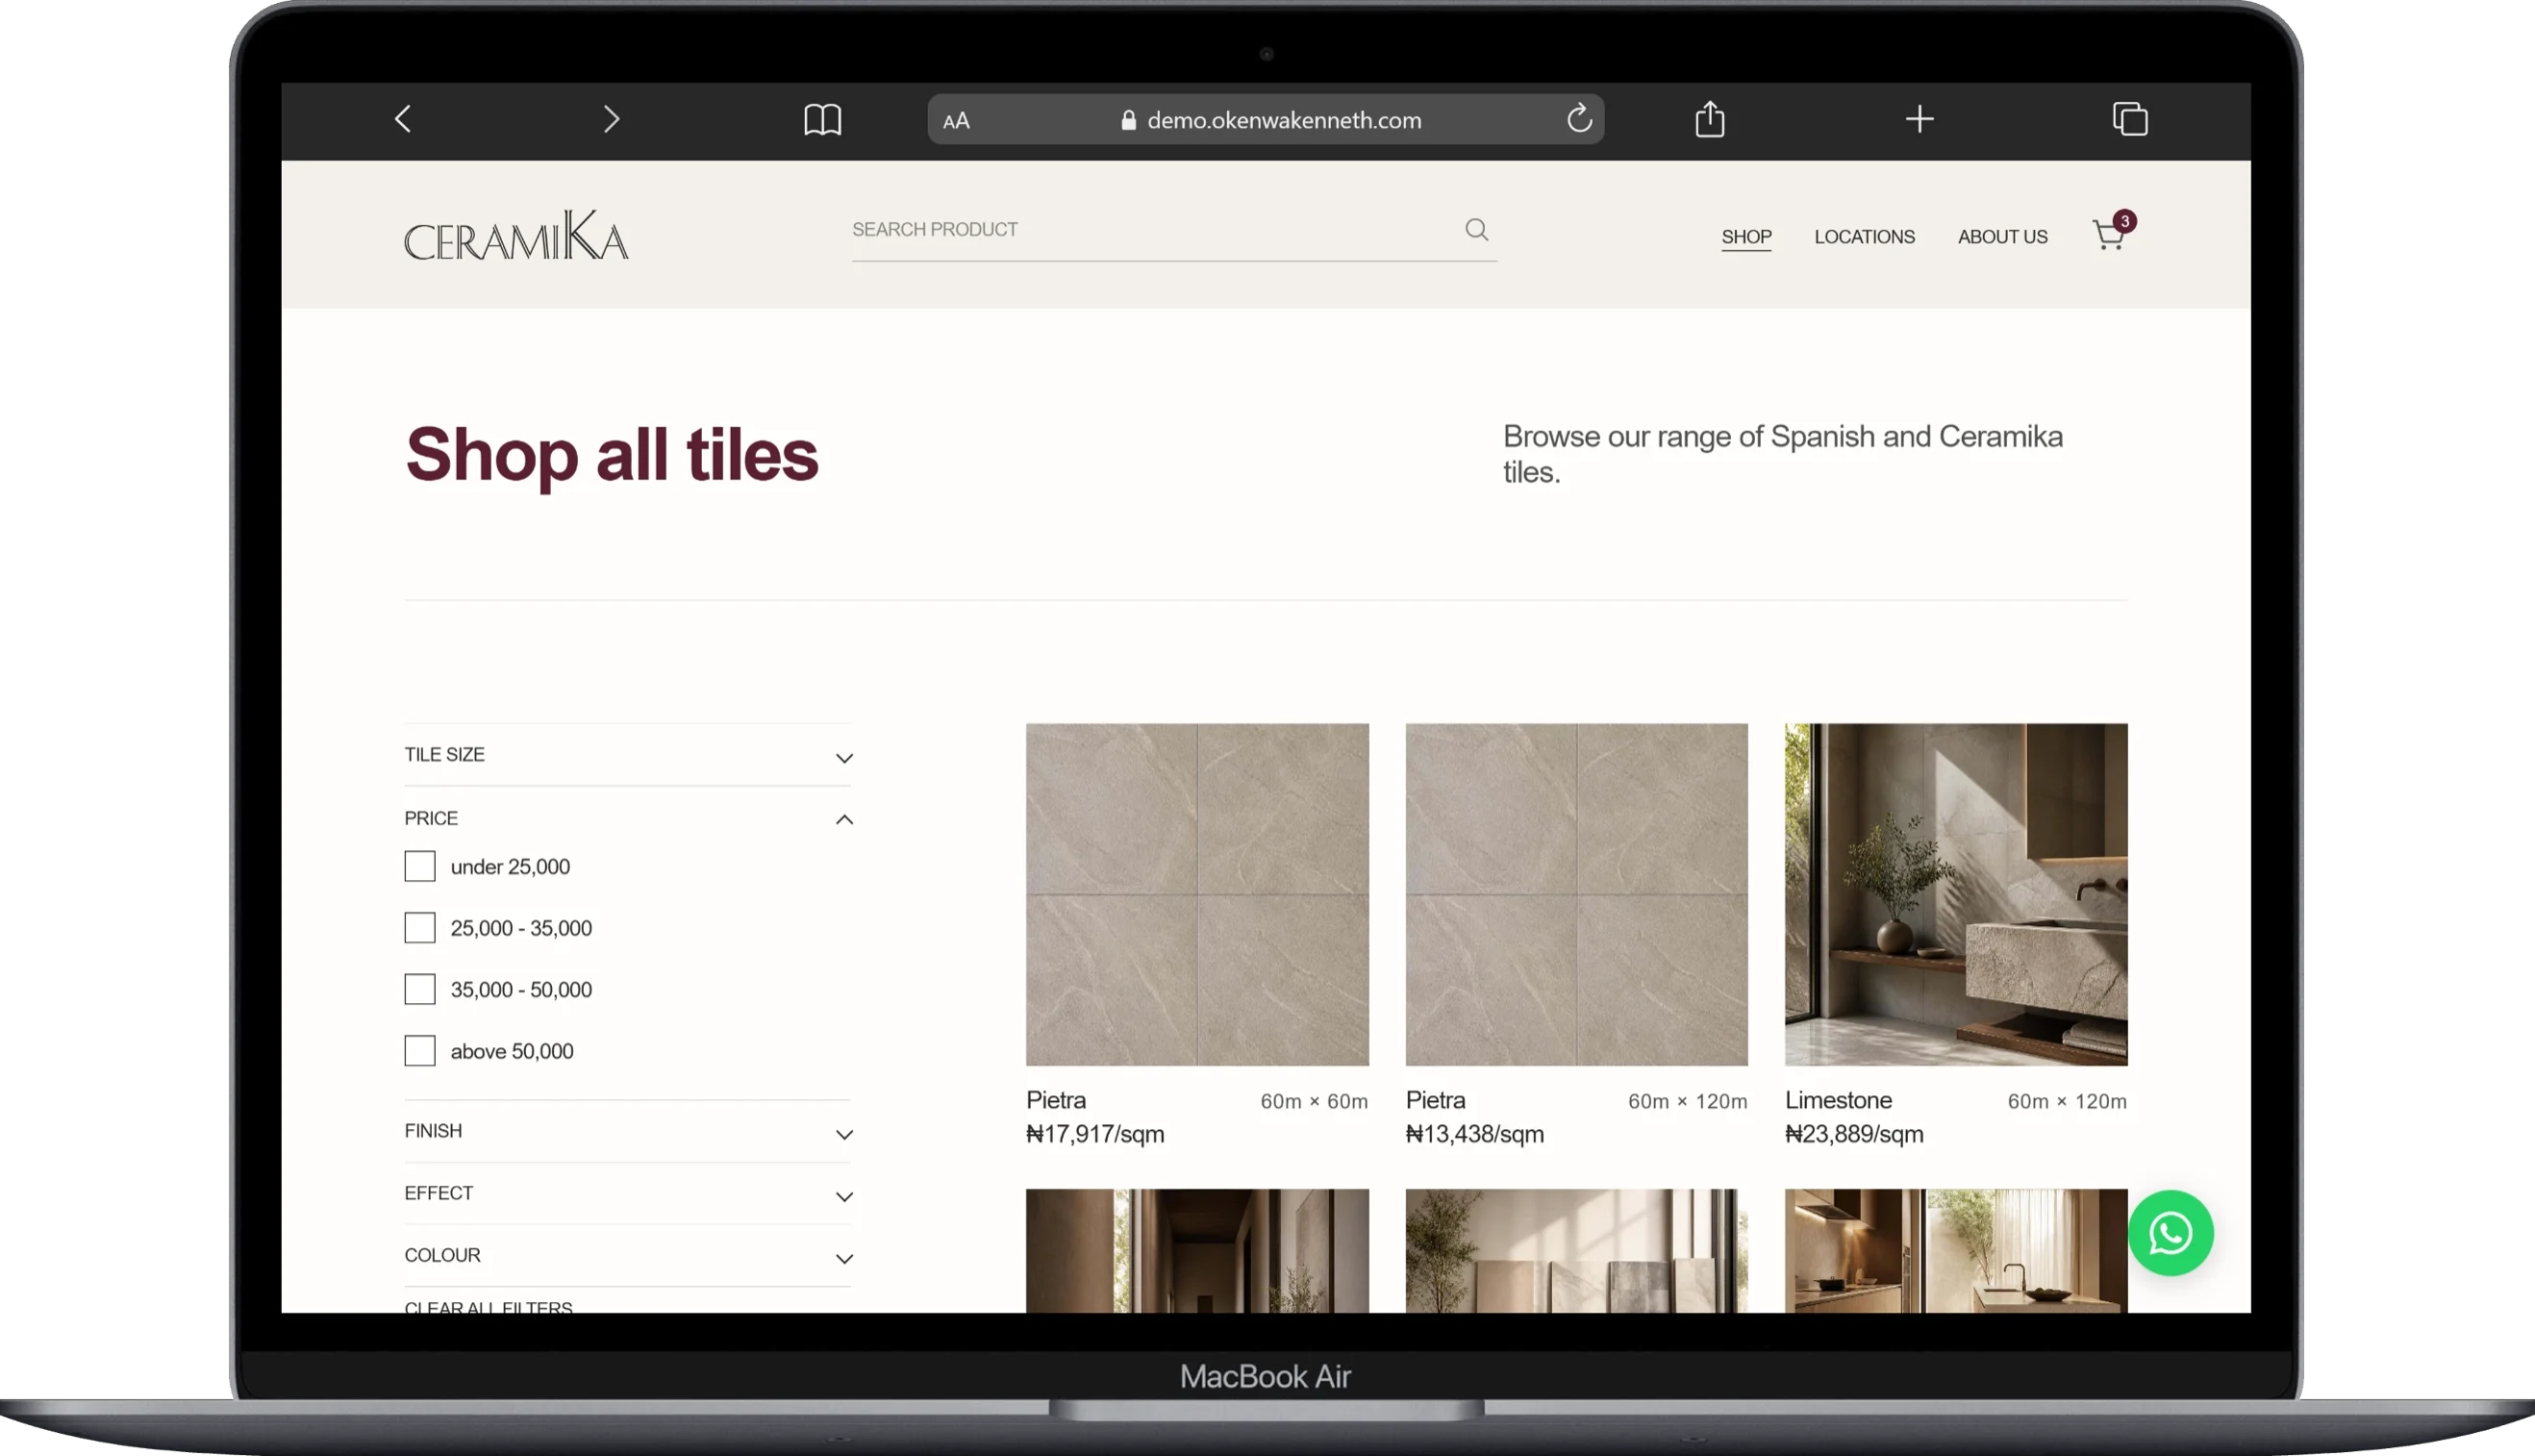
Task: Go to the ABOUT US page
Action: point(2002,236)
